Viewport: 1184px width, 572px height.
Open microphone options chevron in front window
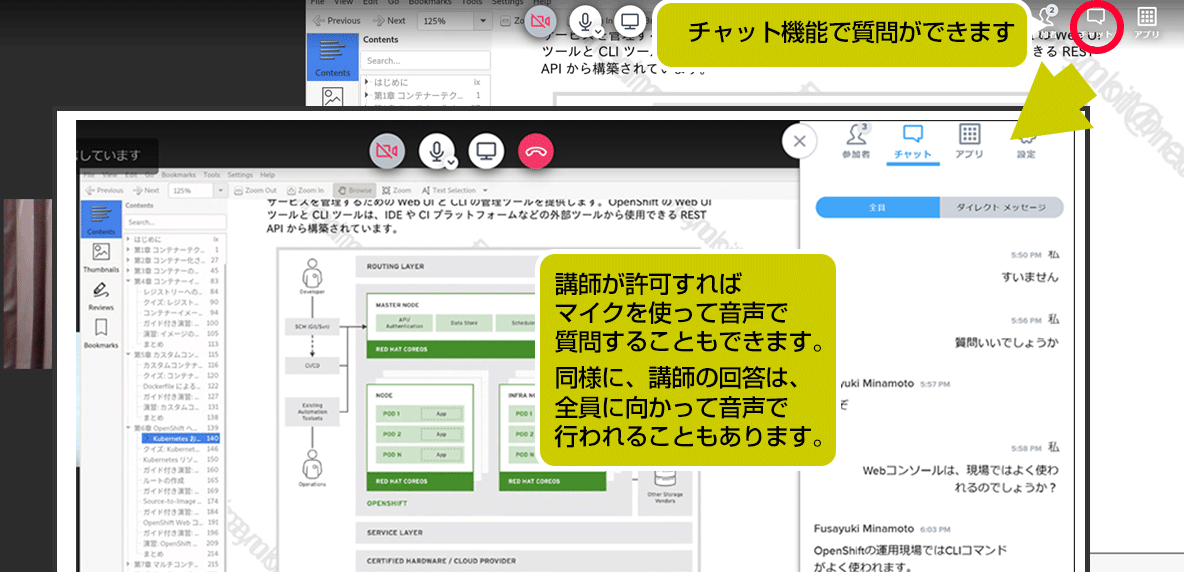click(450, 161)
